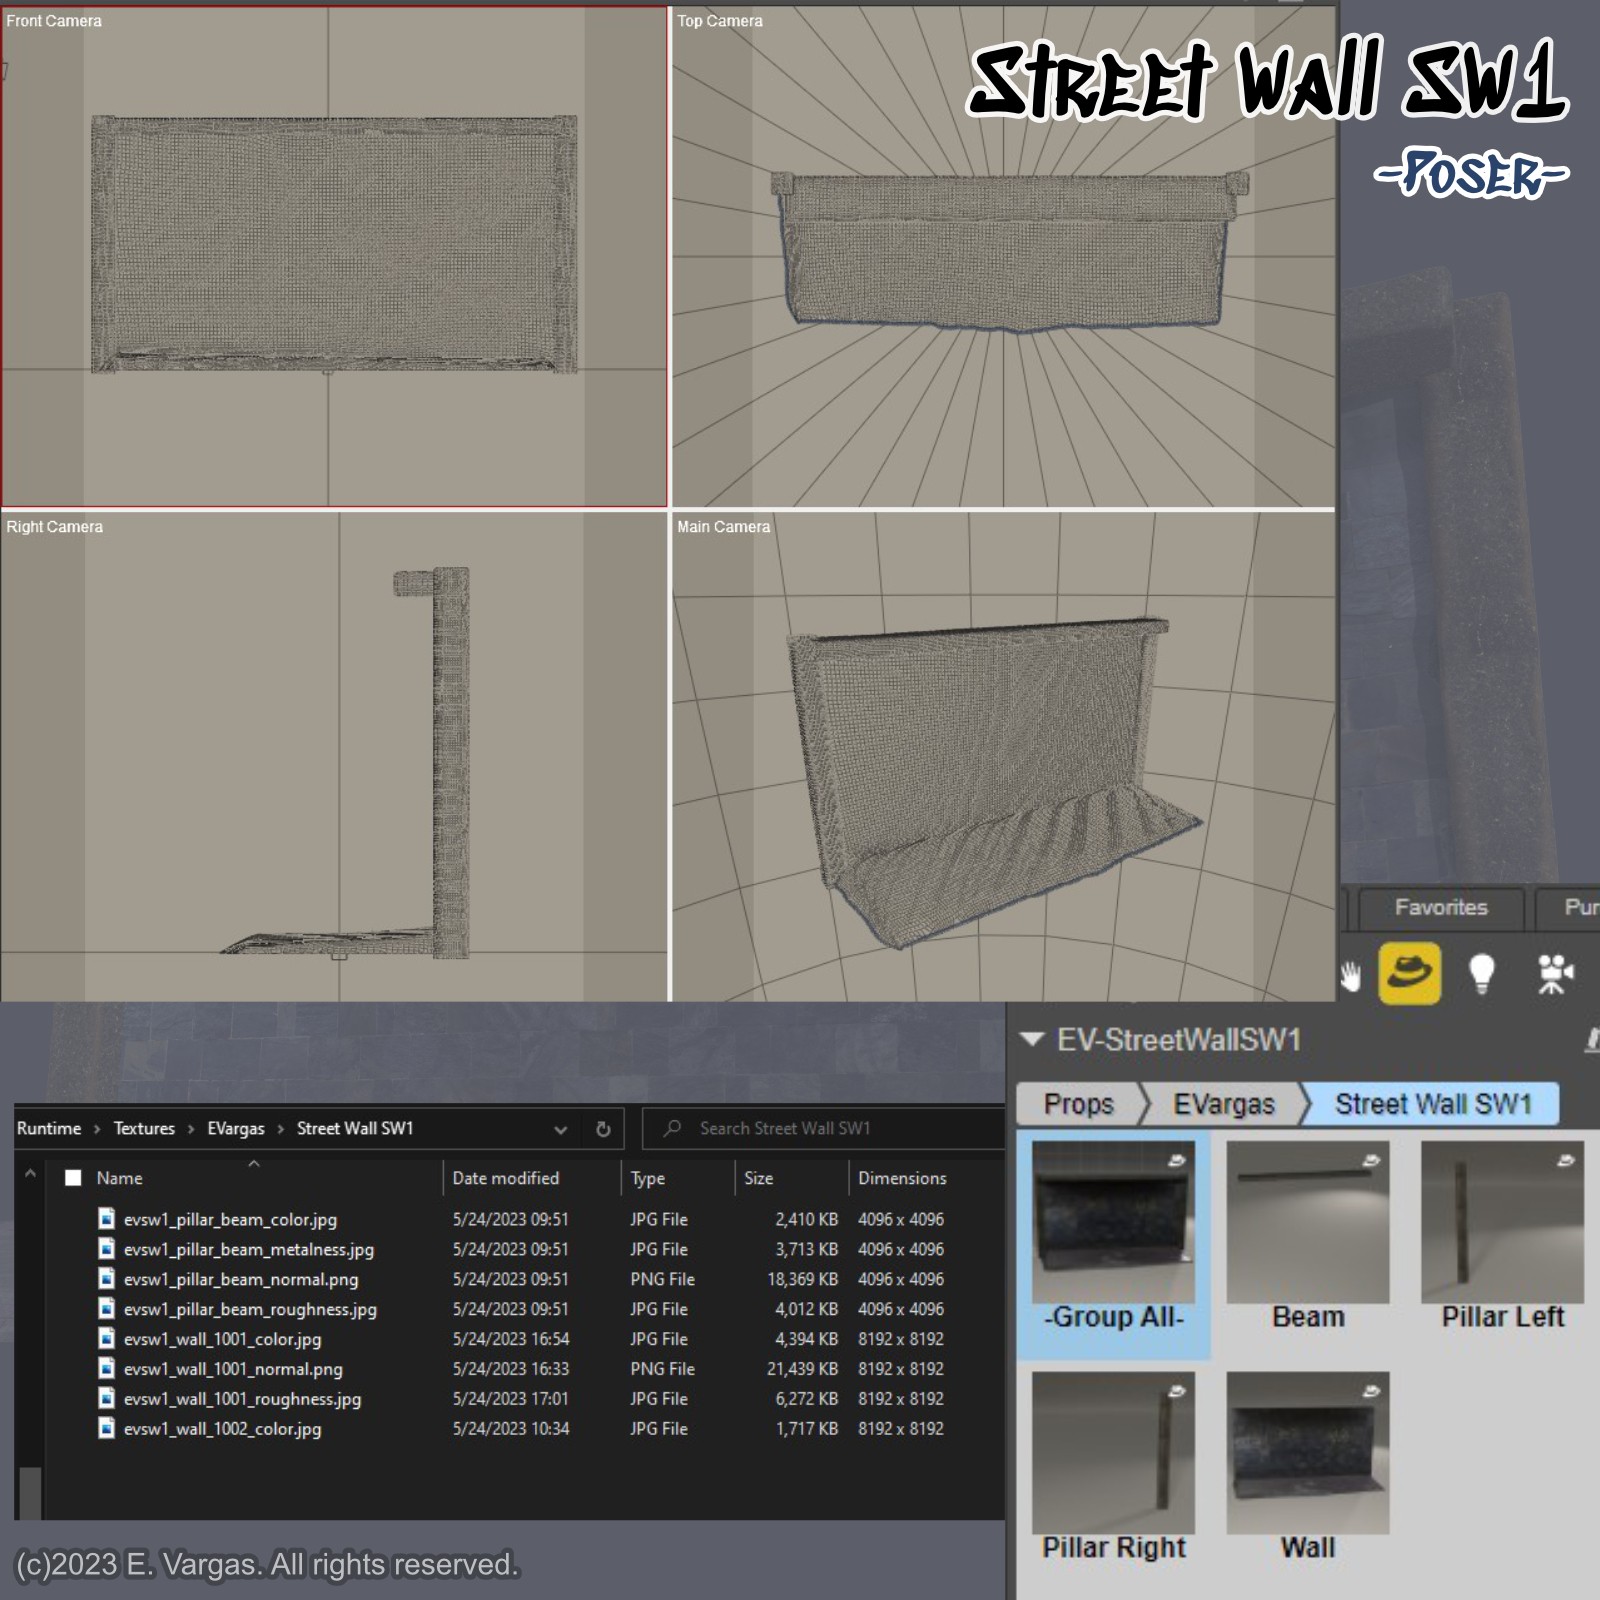Click the EV-StreetWallSW1 library title

click(1179, 1039)
